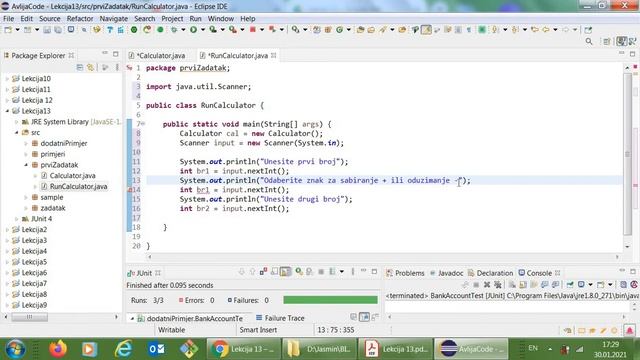
Task: Click the Debug bug icon in toolbar
Action: click(x=174, y=30)
